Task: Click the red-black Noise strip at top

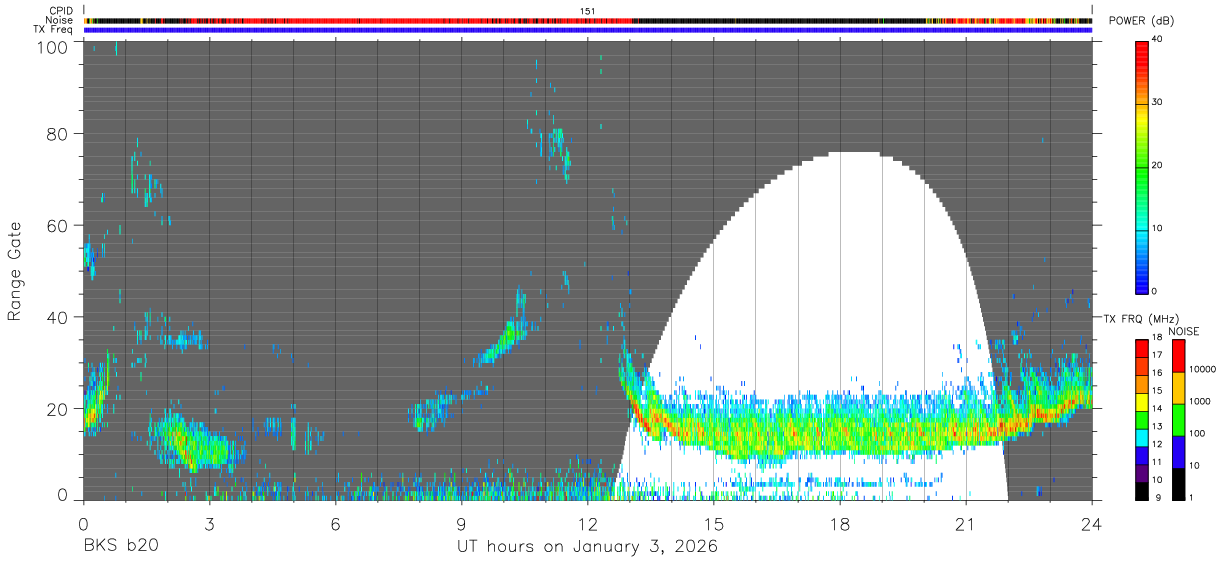Action: [x=588, y=20]
